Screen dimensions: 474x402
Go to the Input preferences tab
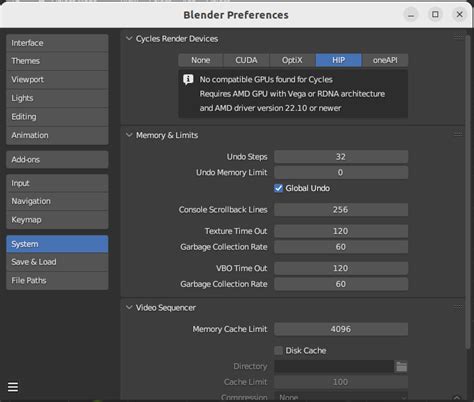pyautogui.click(x=57, y=183)
